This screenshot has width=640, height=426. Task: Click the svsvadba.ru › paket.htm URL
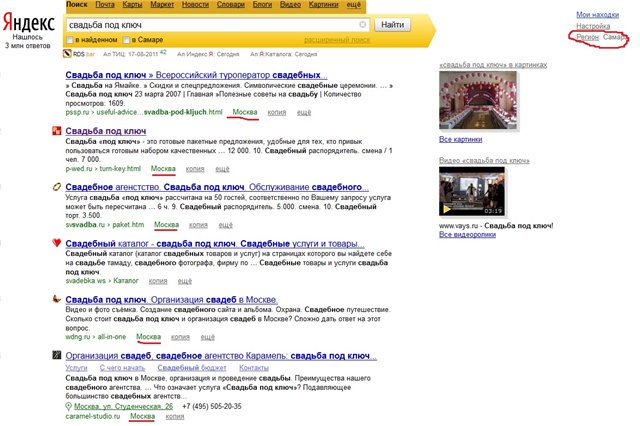click(105, 225)
